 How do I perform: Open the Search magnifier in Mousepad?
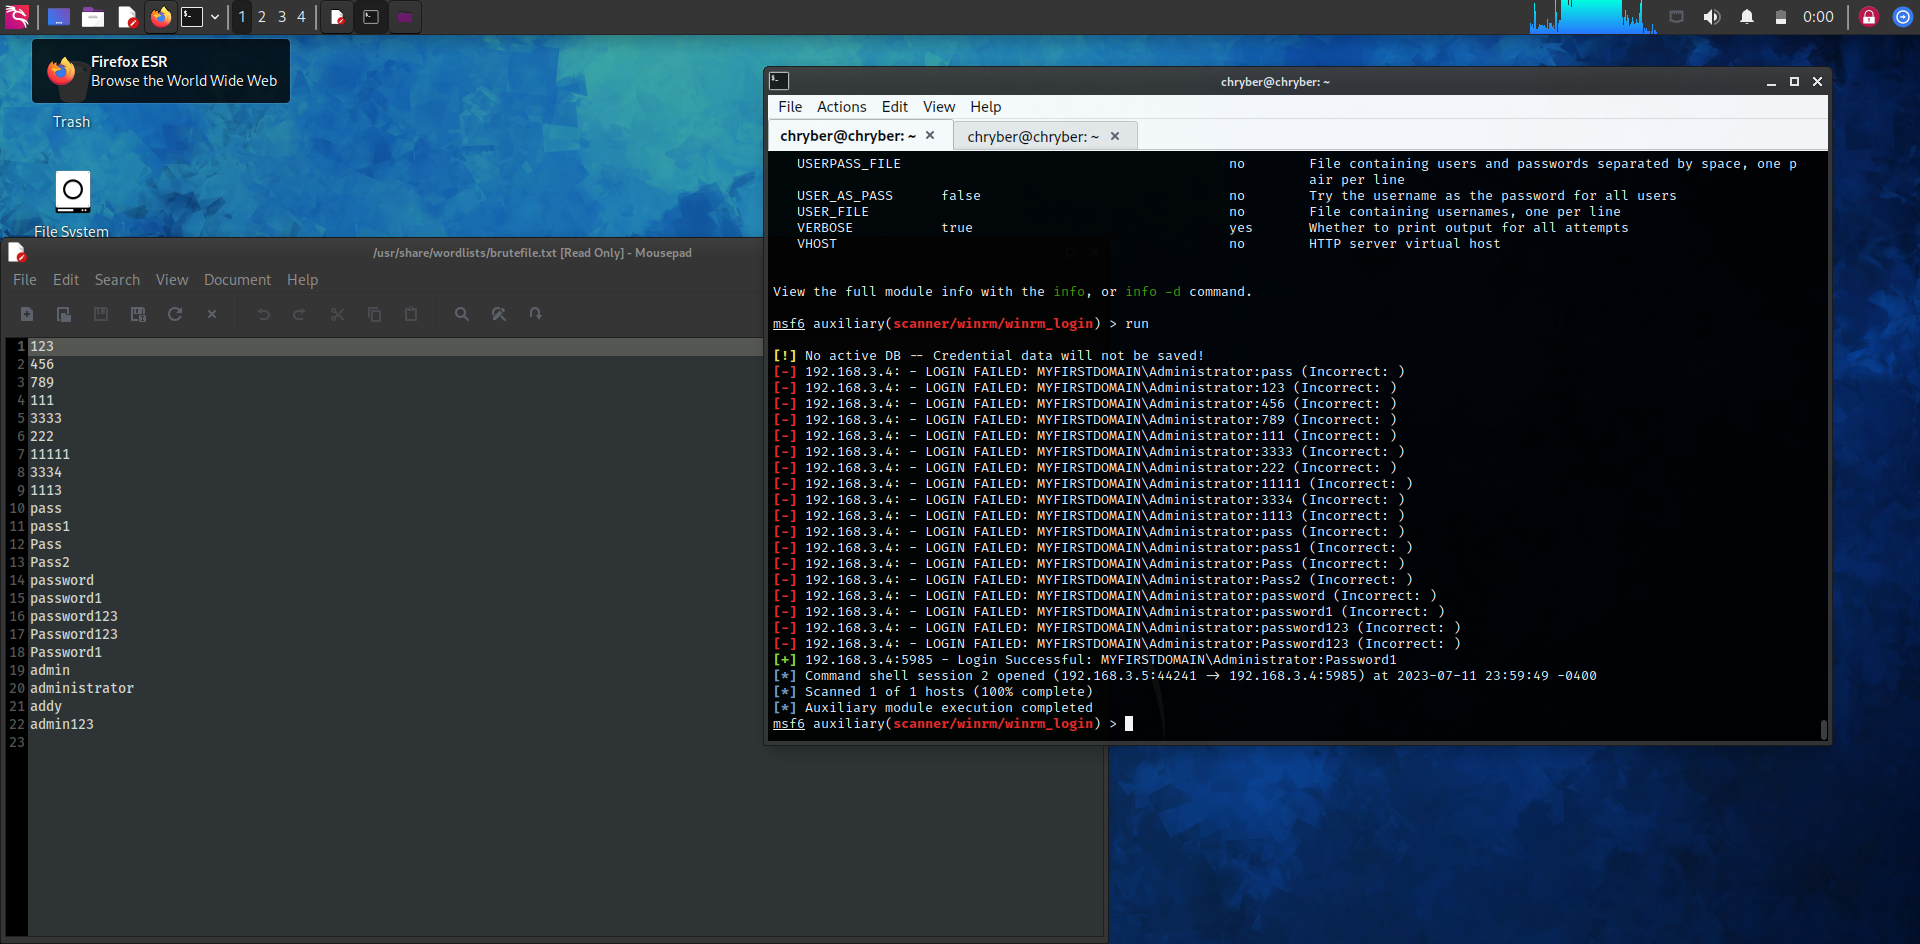(462, 314)
